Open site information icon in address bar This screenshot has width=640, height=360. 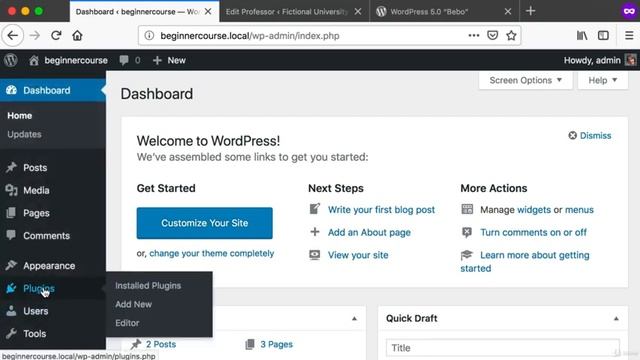pos(149,36)
